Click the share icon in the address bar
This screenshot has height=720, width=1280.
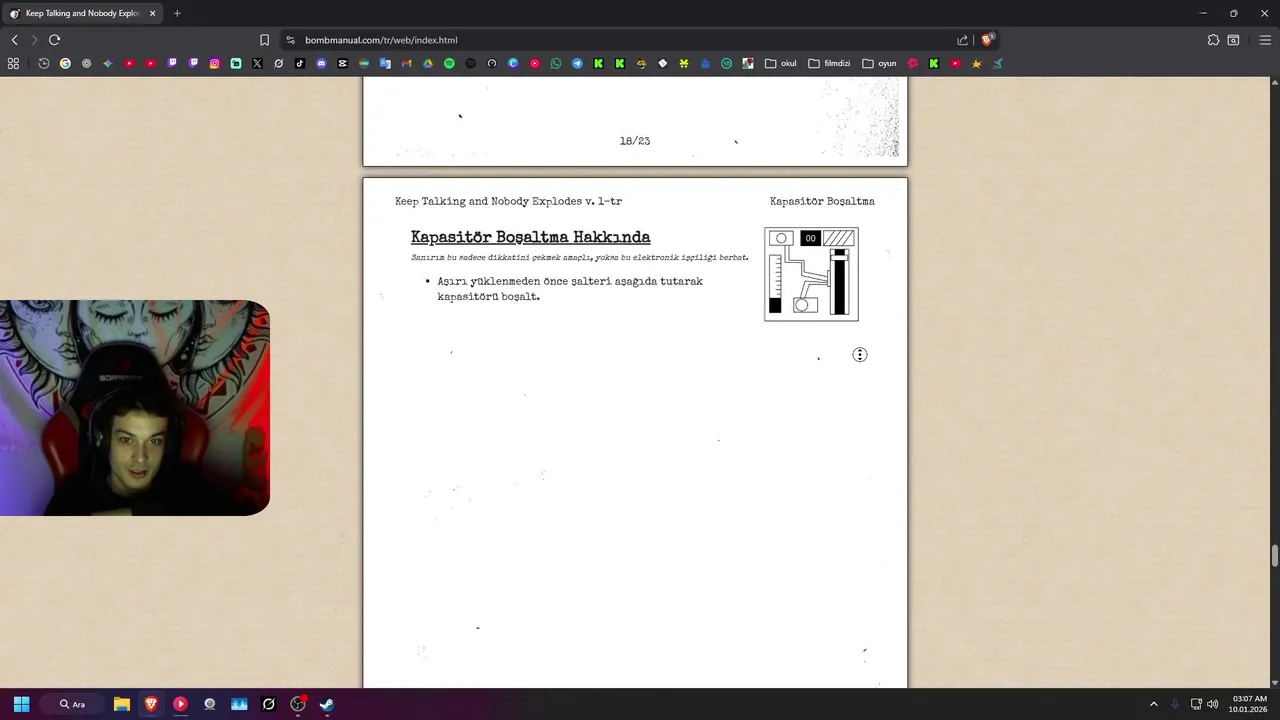pyautogui.click(x=962, y=40)
